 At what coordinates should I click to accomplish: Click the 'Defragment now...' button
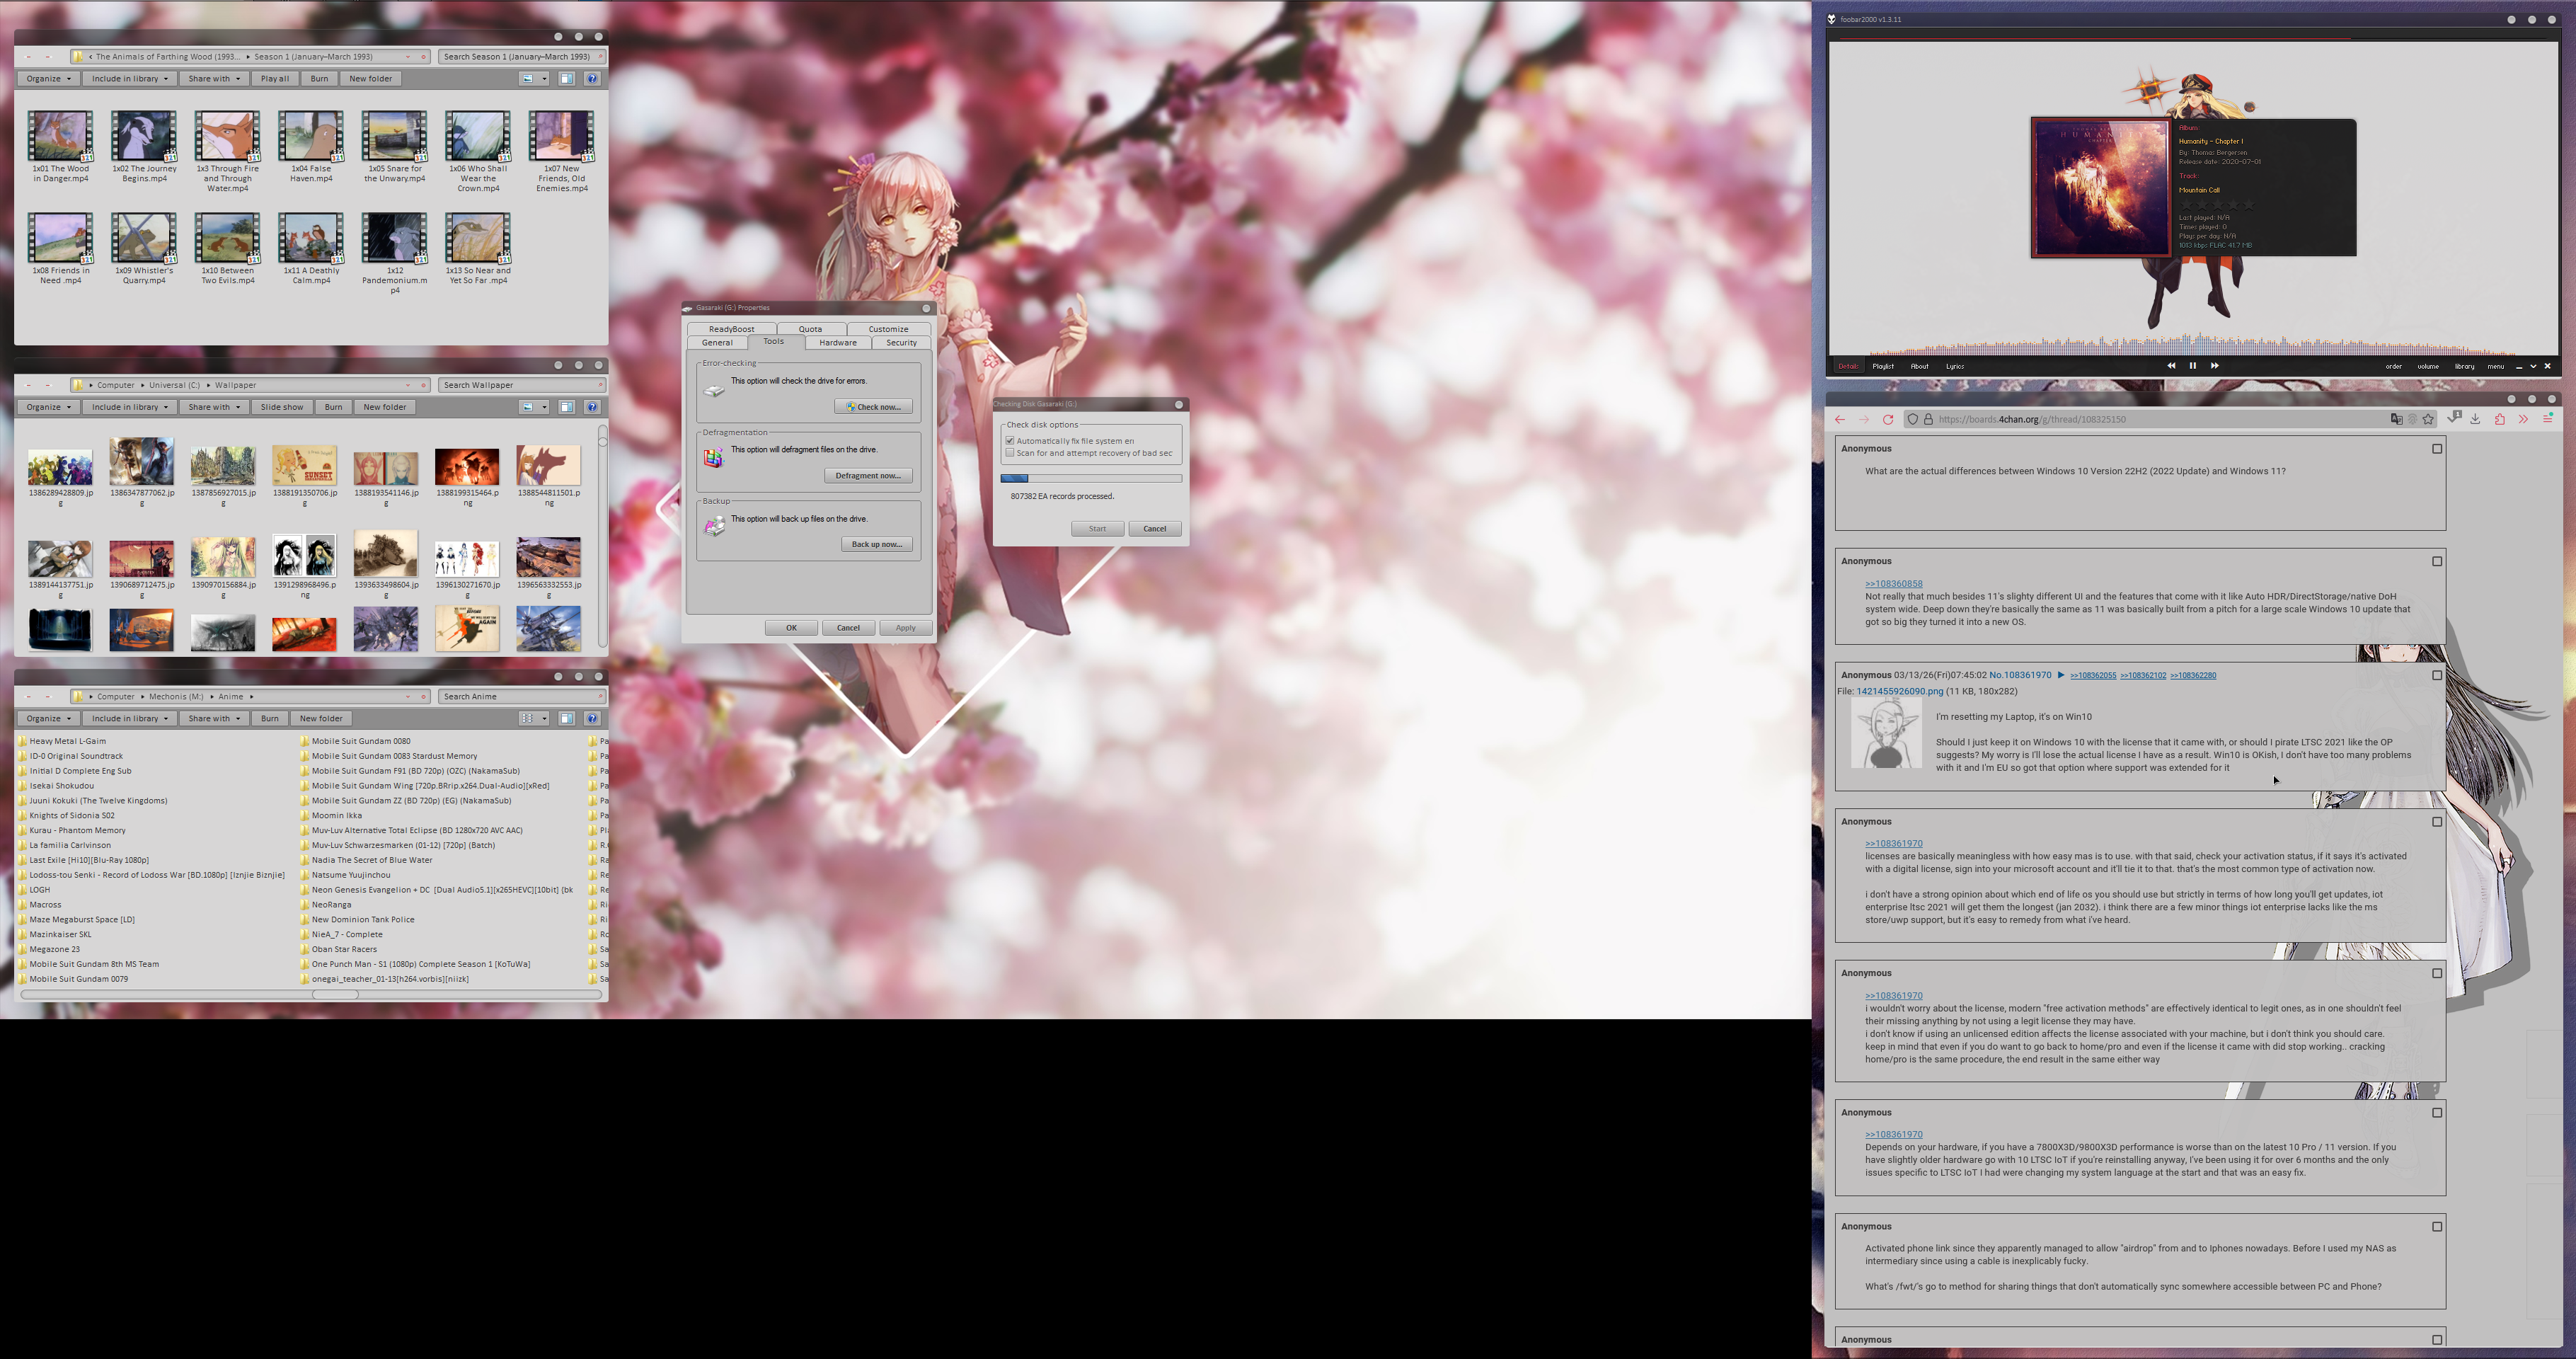868,476
